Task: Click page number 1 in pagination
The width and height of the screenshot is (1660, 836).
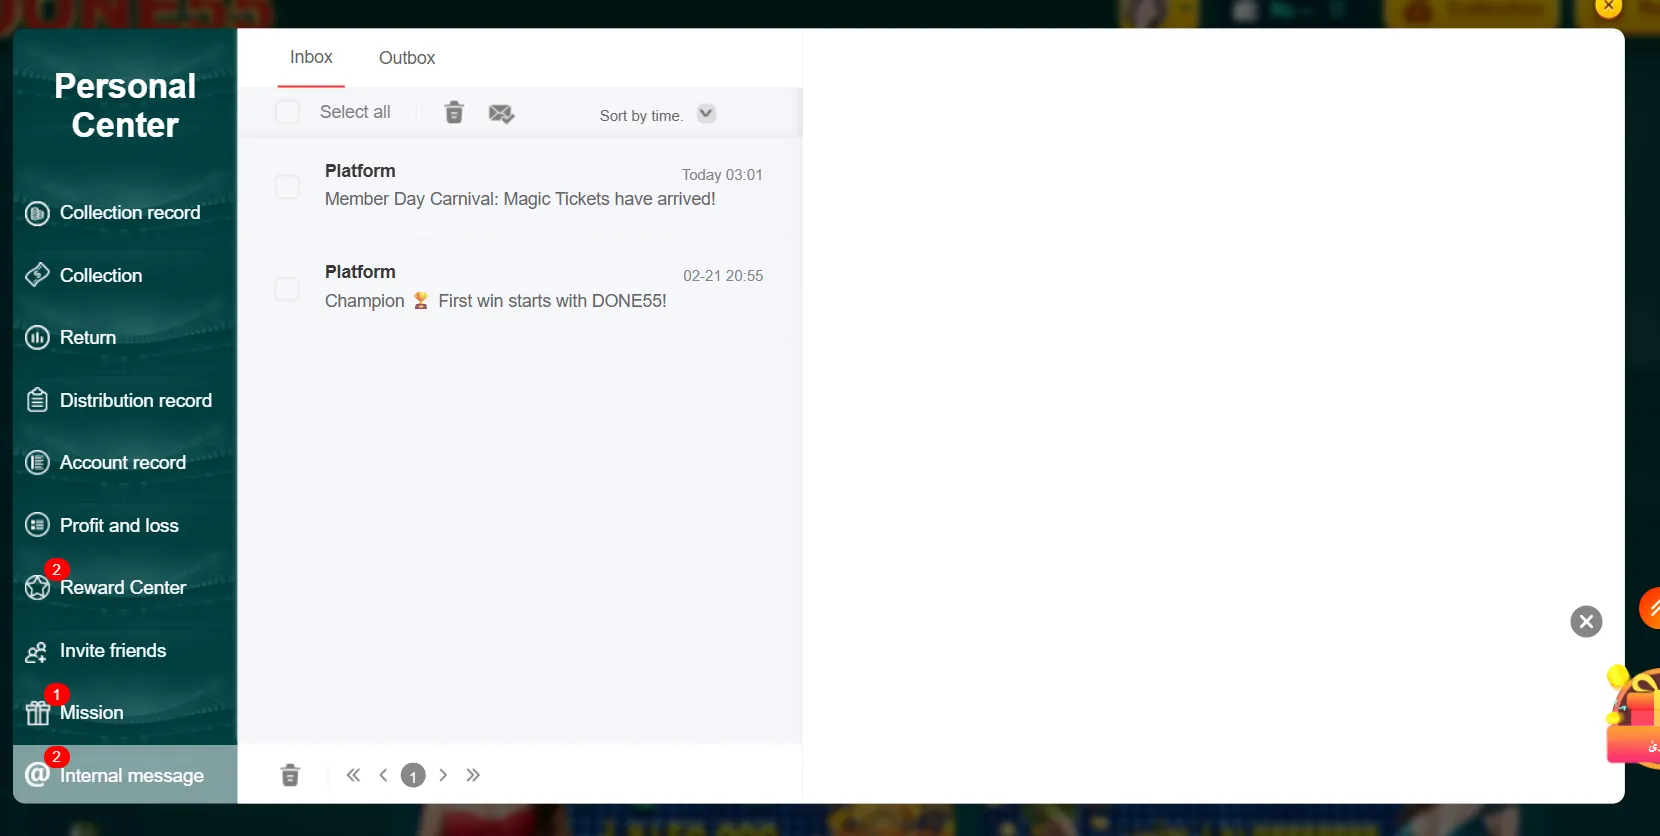Action: click(413, 776)
